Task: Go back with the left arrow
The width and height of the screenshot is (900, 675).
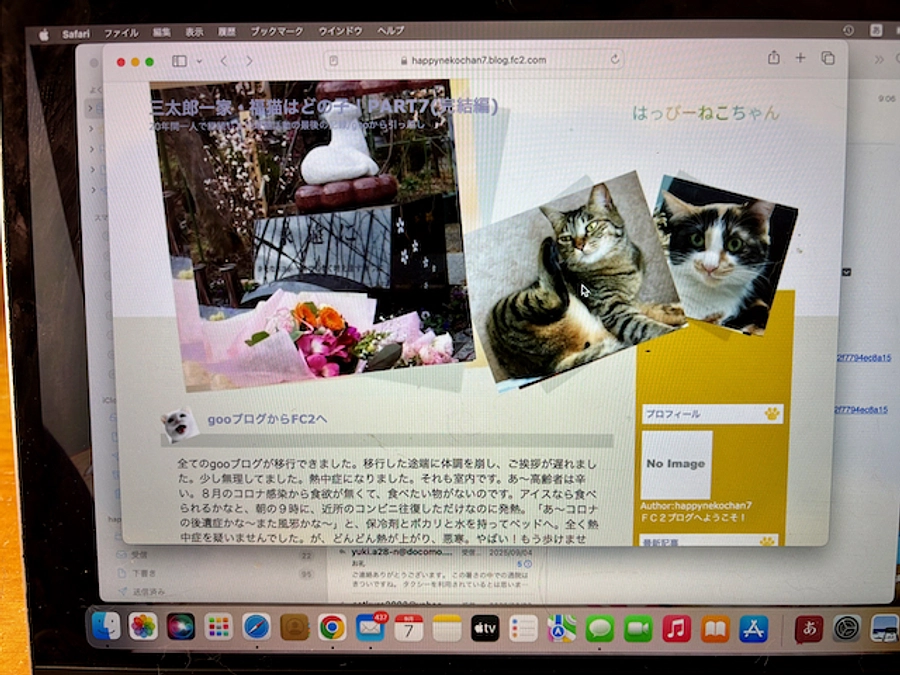Action: pyautogui.click(x=224, y=61)
